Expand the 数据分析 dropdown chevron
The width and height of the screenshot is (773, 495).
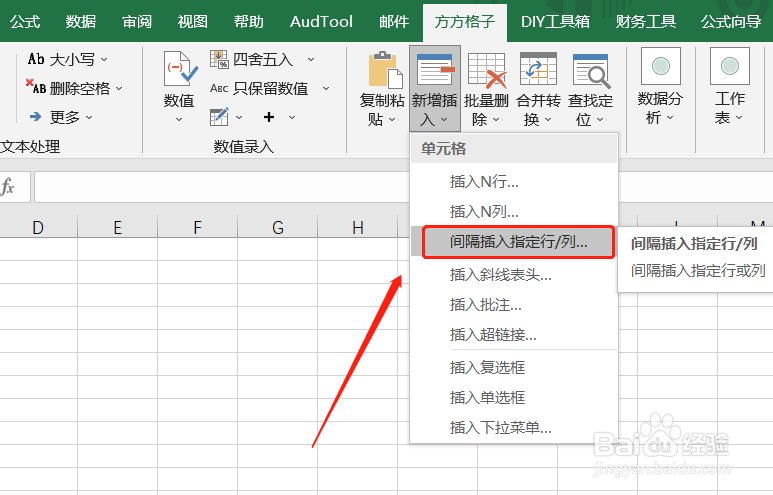[670, 117]
